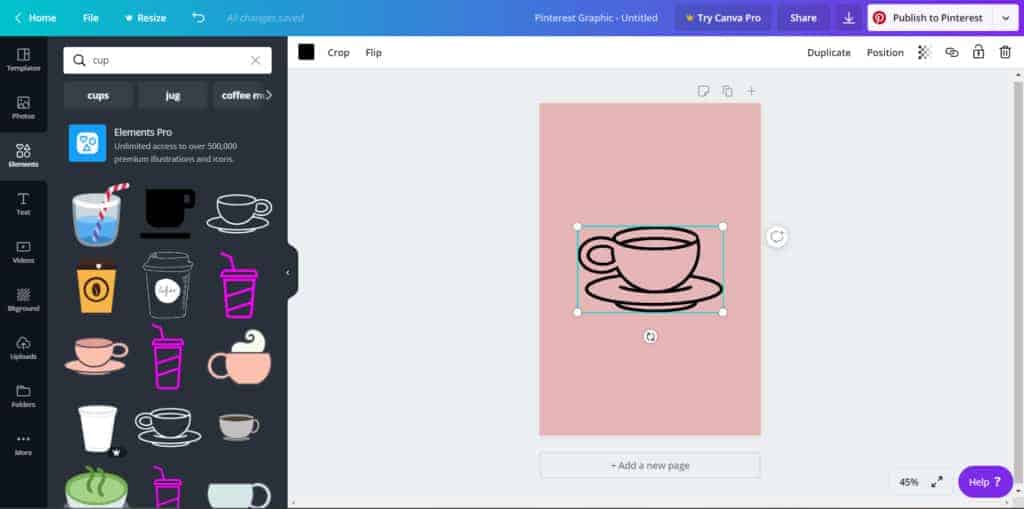Click the Elements Pro icon

click(88, 143)
